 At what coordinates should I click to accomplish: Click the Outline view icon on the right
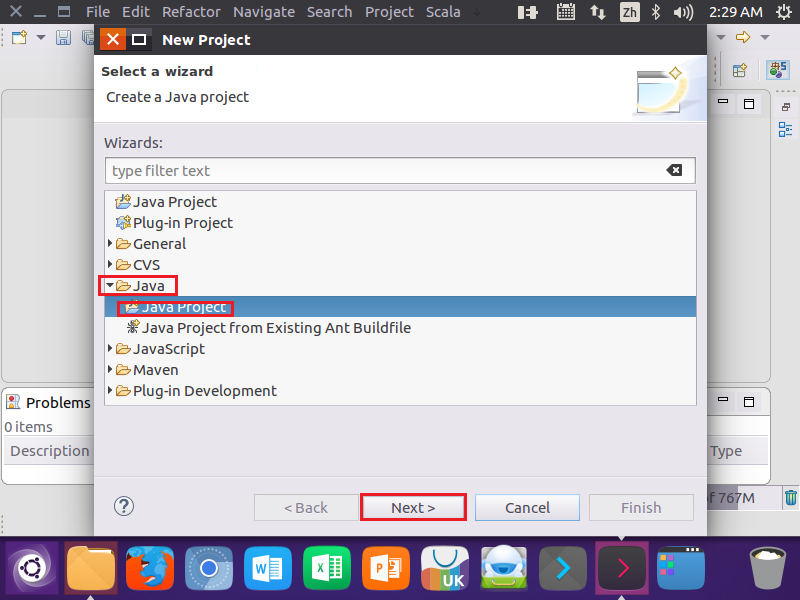(785, 130)
